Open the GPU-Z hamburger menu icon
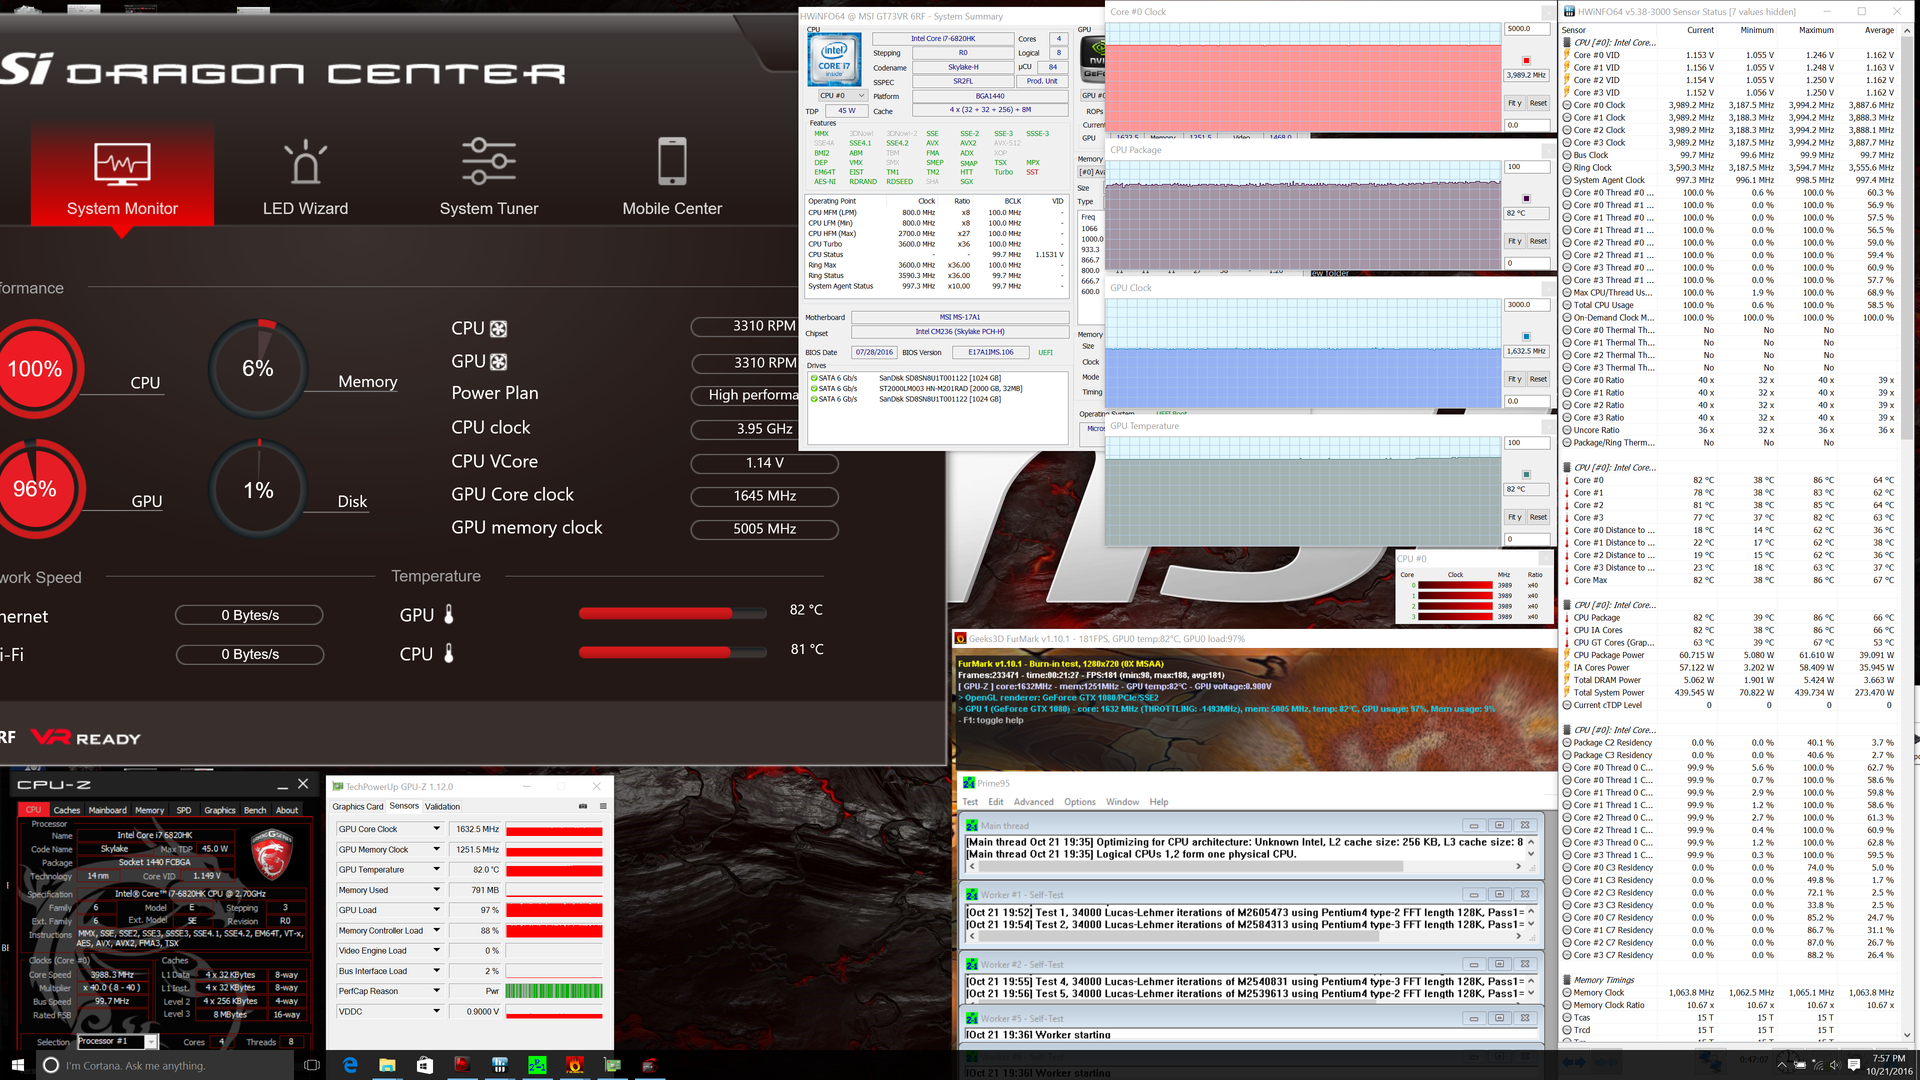The width and height of the screenshot is (1920, 1080). [603, 806]
